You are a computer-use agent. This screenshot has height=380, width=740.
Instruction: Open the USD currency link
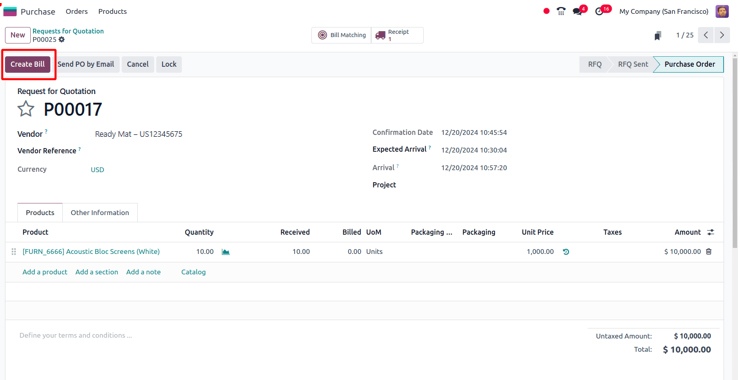click(97, 170)
